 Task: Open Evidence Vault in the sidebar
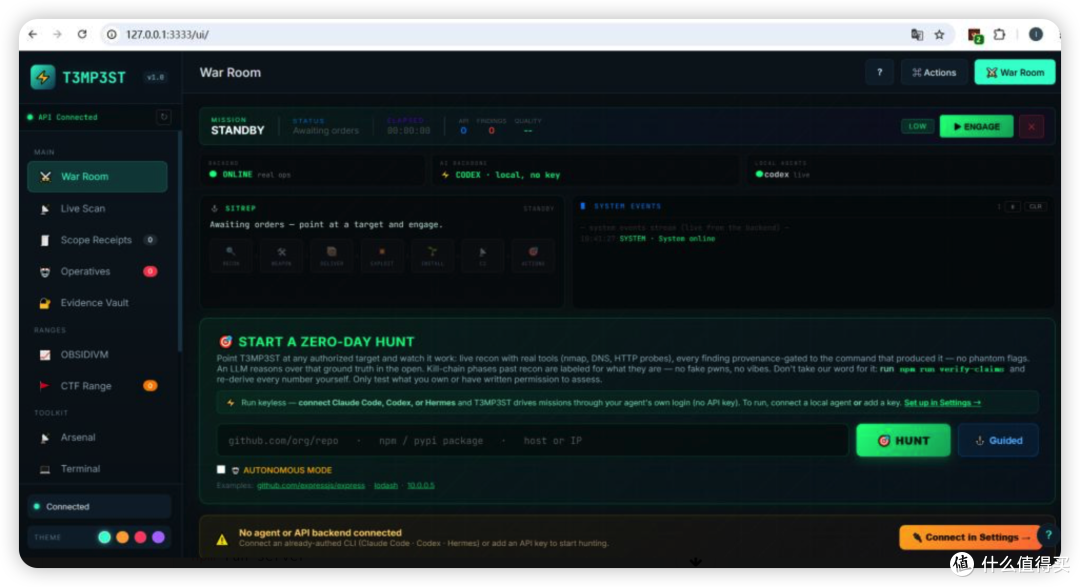point(97,303)
